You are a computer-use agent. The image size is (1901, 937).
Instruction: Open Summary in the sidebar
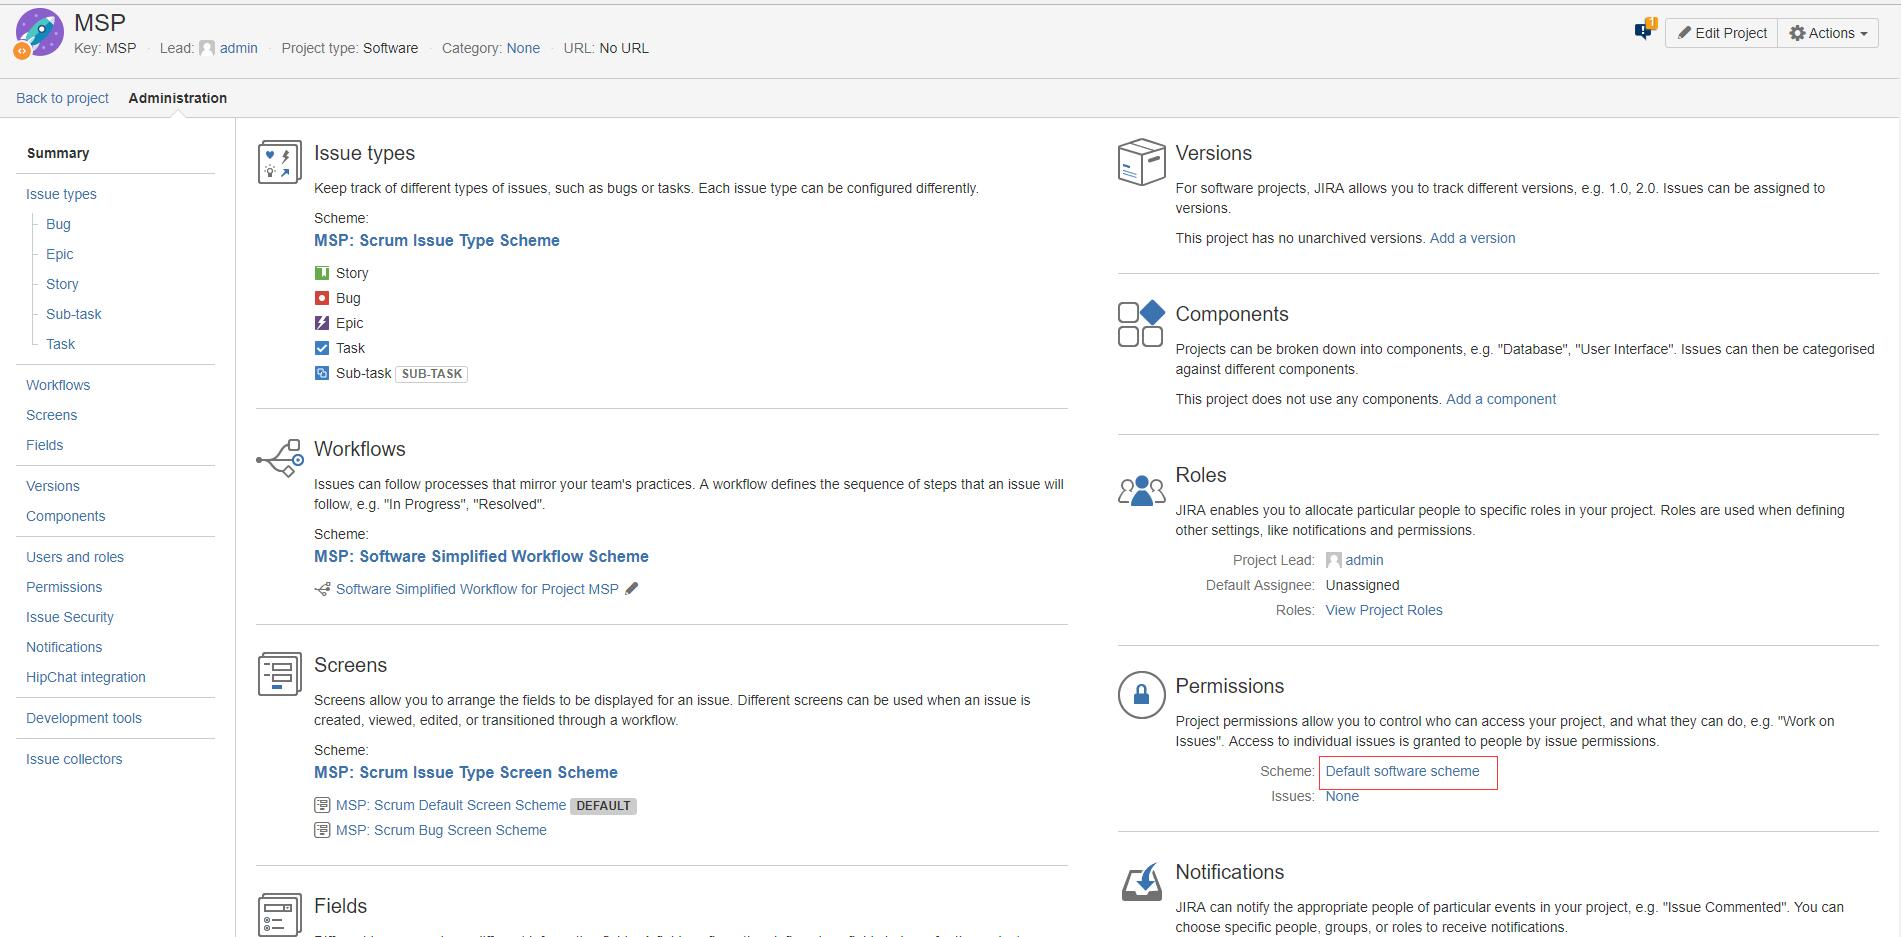click(58, 153)
